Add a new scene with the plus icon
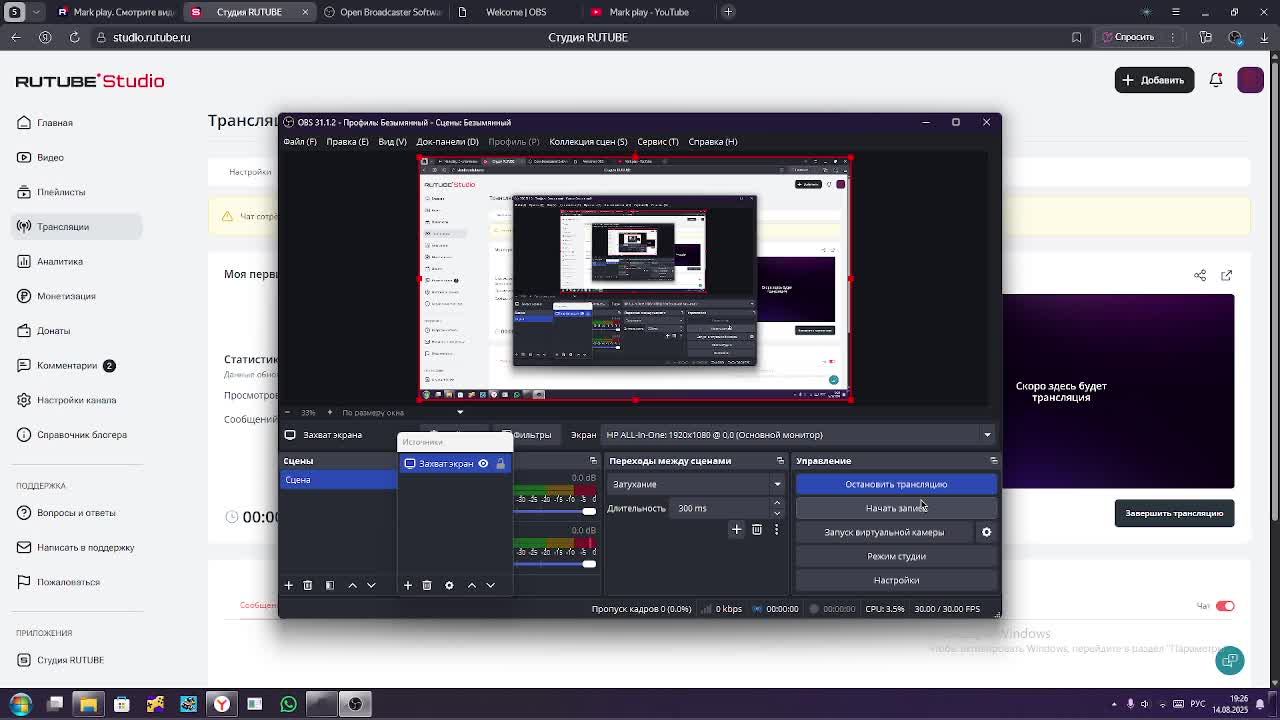The image size is (1280, 720). [289, 585]
